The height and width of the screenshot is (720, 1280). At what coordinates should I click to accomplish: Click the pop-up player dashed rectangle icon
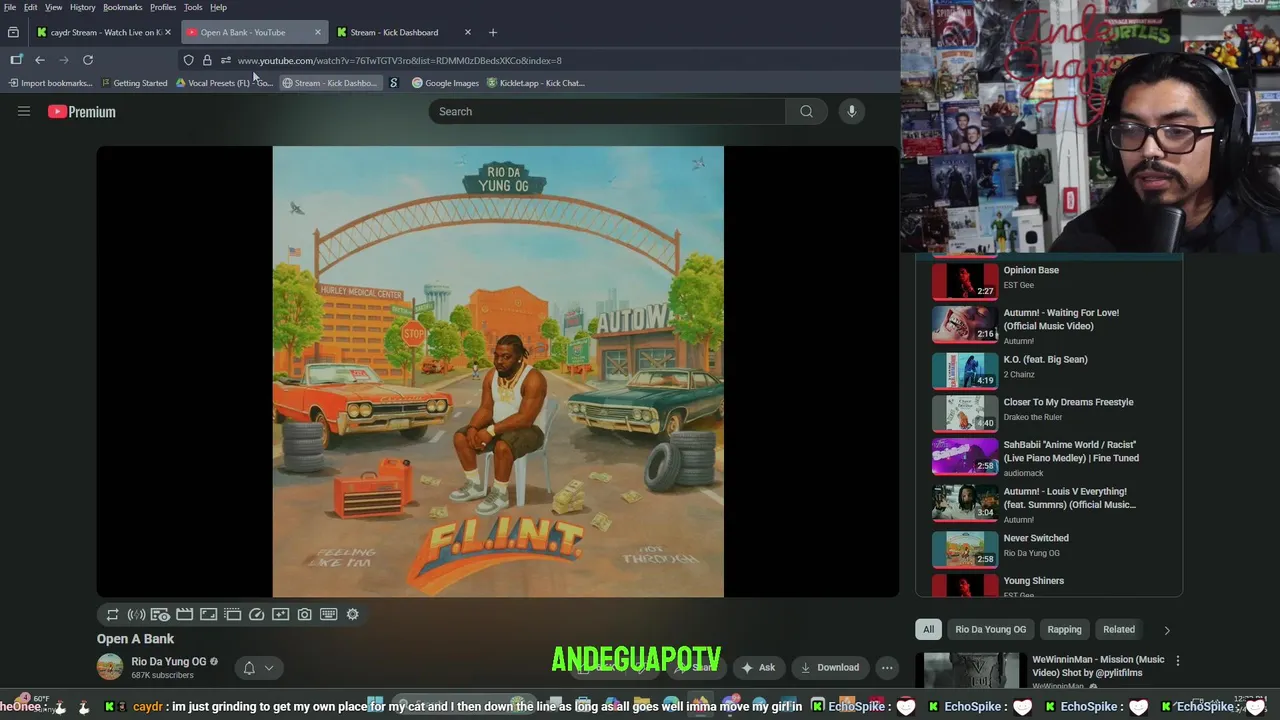[232, 614]
